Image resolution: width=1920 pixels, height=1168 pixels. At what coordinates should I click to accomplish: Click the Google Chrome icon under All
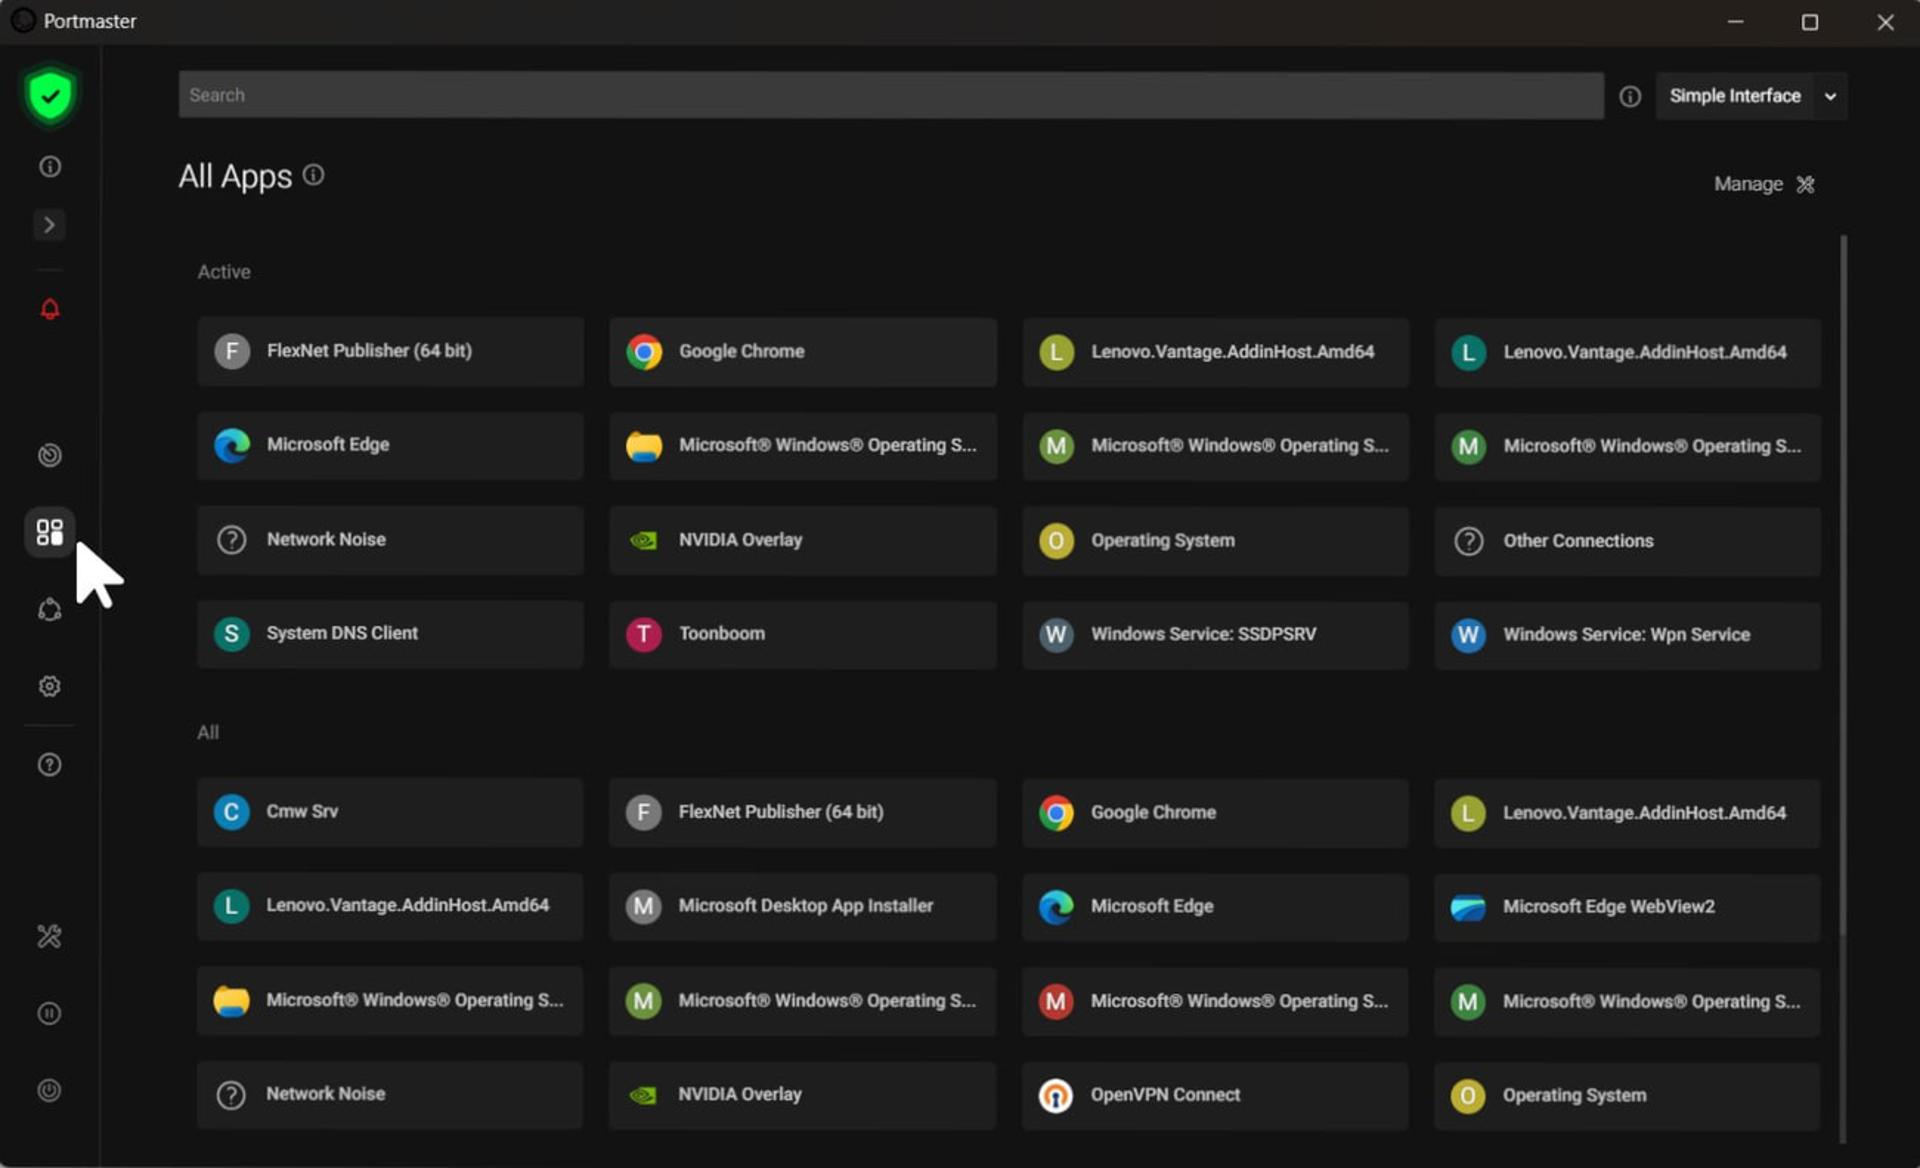click(x=1056, y=813)
